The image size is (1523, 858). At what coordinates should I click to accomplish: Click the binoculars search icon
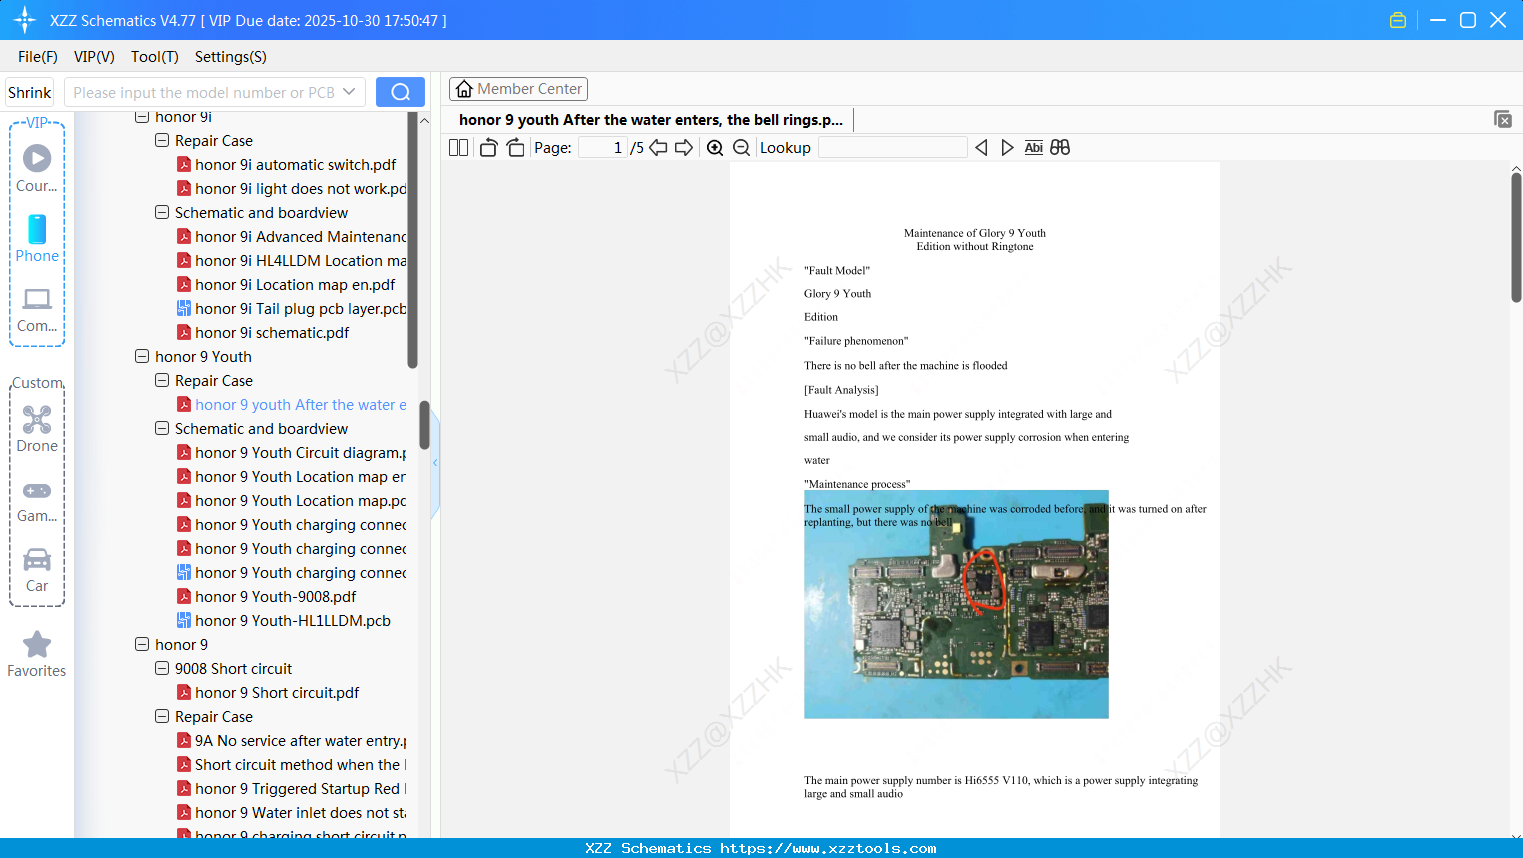1060,148
